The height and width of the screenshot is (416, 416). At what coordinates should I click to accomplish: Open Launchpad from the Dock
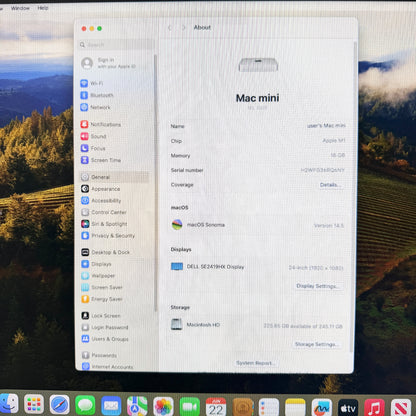coord(34,404)
